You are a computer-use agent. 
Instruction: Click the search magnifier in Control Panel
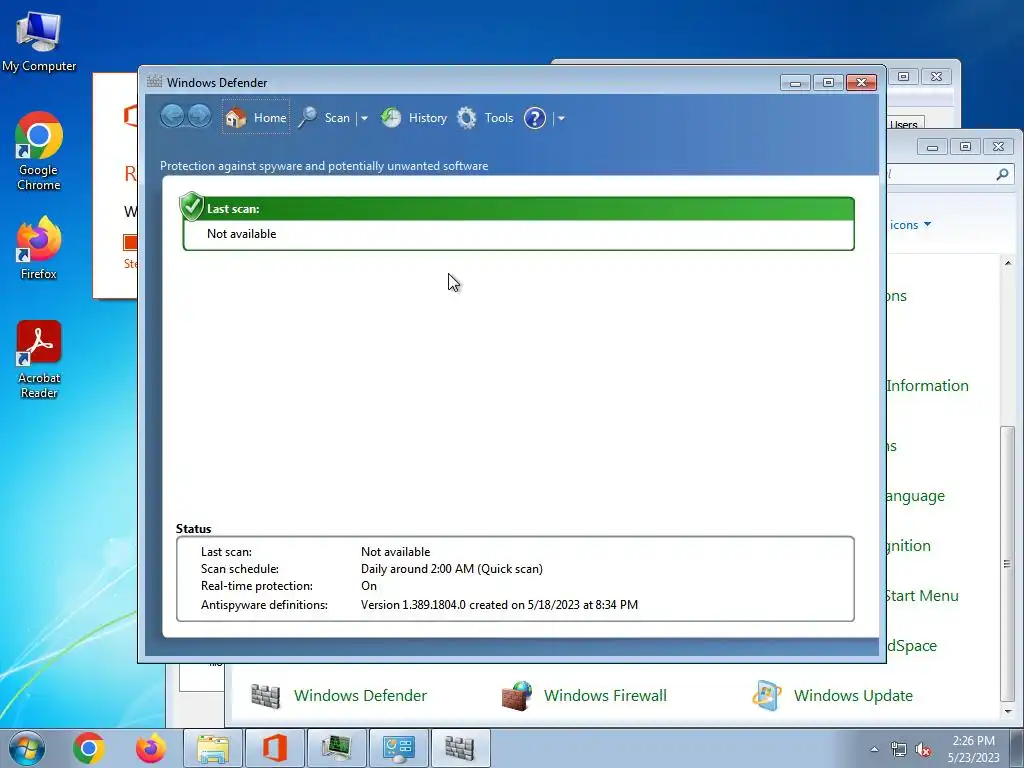click(x=1002, y=174)
